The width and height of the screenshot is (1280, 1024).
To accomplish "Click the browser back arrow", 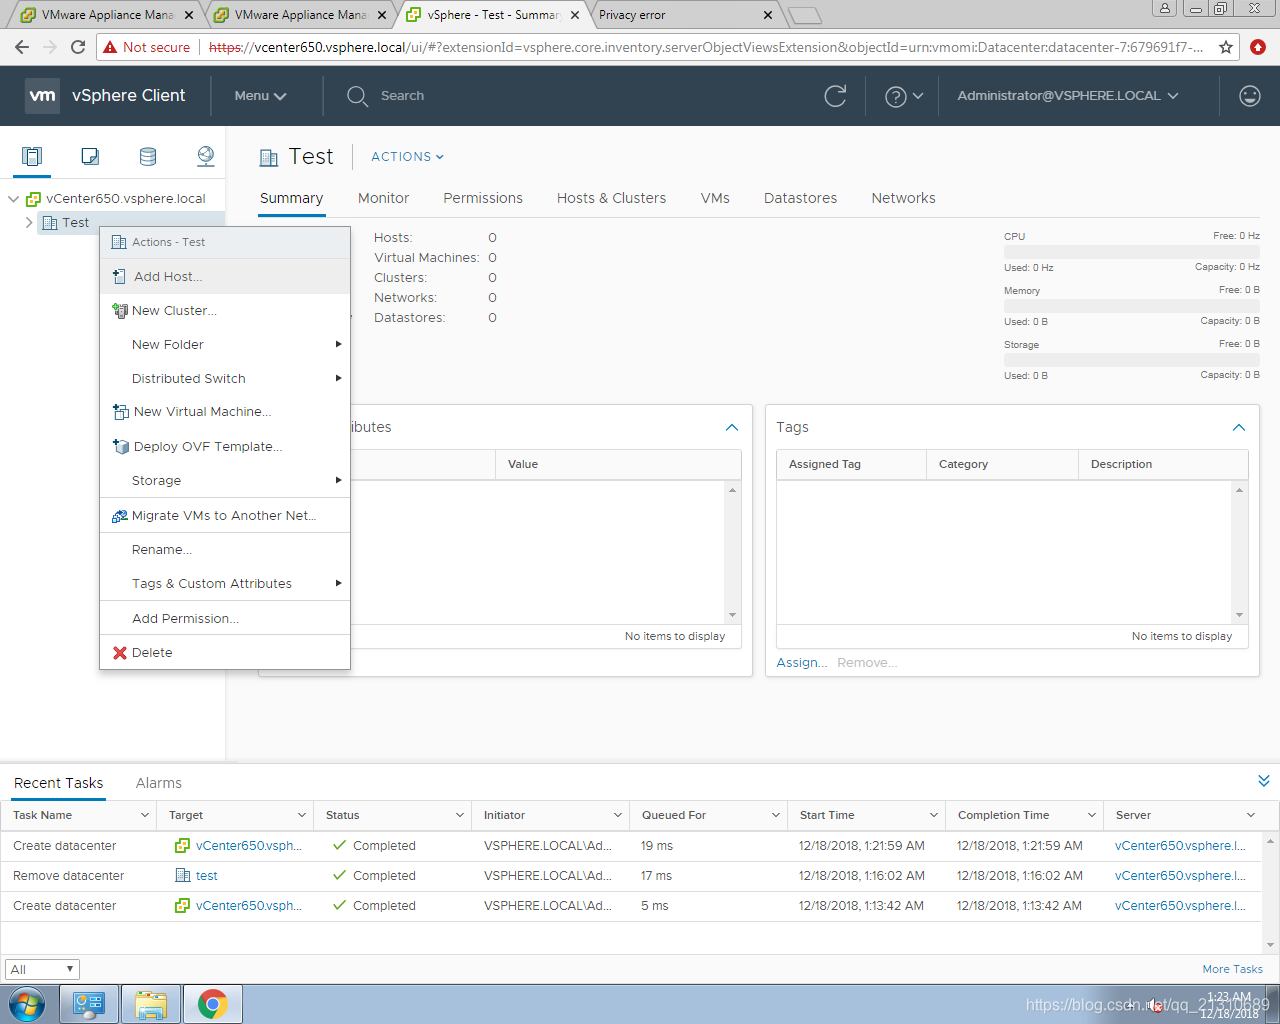I will [x=22, y=47].
